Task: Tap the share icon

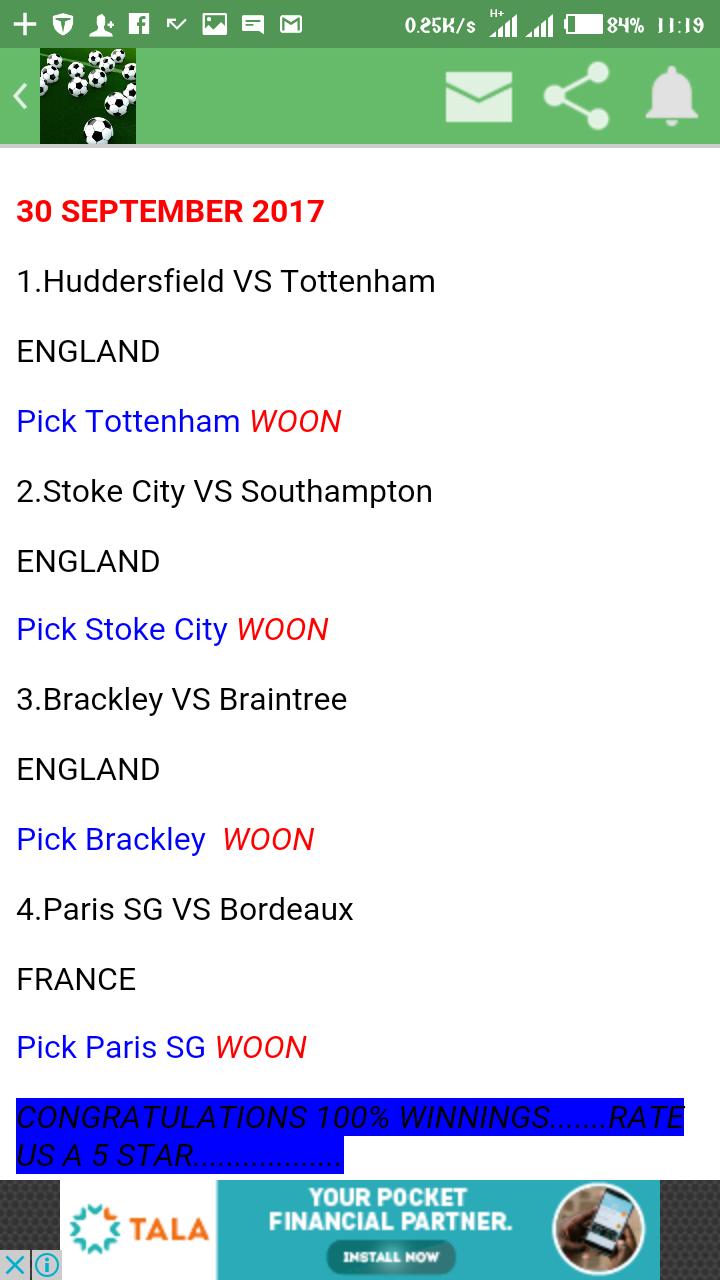Action: 576,96
